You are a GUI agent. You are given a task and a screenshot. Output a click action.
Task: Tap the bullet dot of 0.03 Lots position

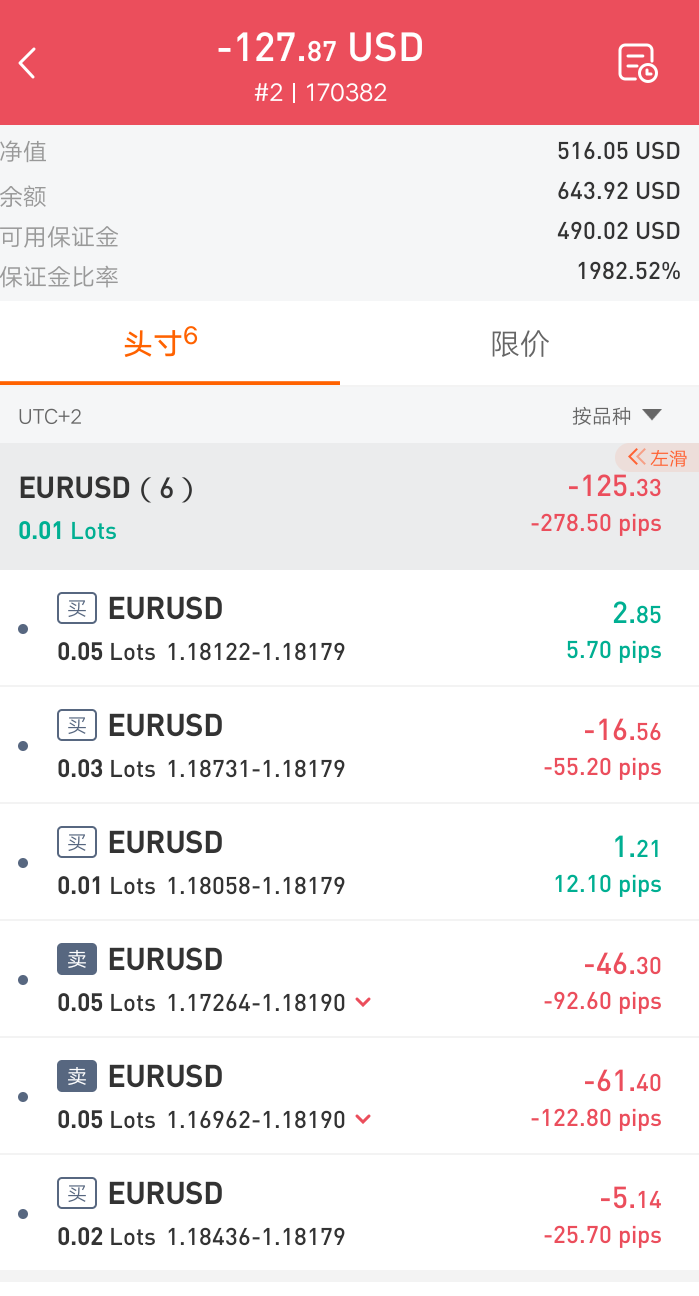pos(23,745)
